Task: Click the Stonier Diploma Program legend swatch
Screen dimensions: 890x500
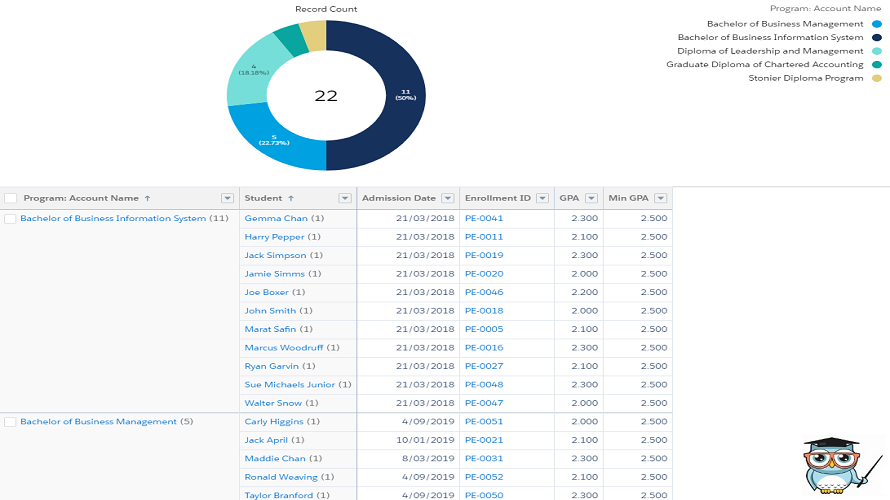Action: click(x=876, y=78)
